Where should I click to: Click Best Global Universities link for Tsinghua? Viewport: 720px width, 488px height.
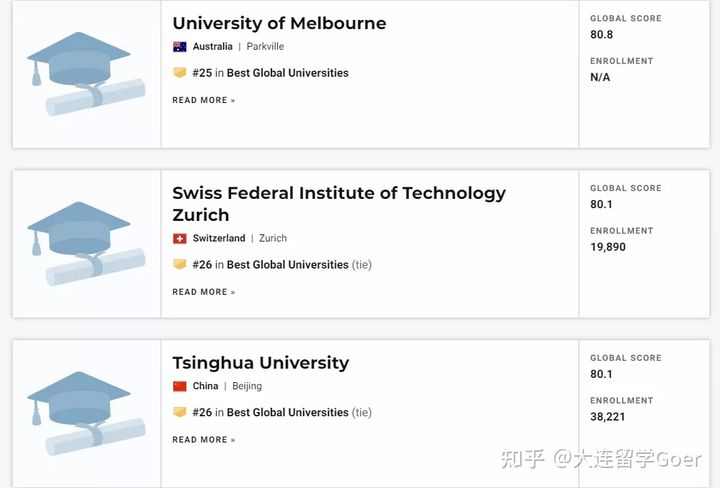[x=287, y=412]
